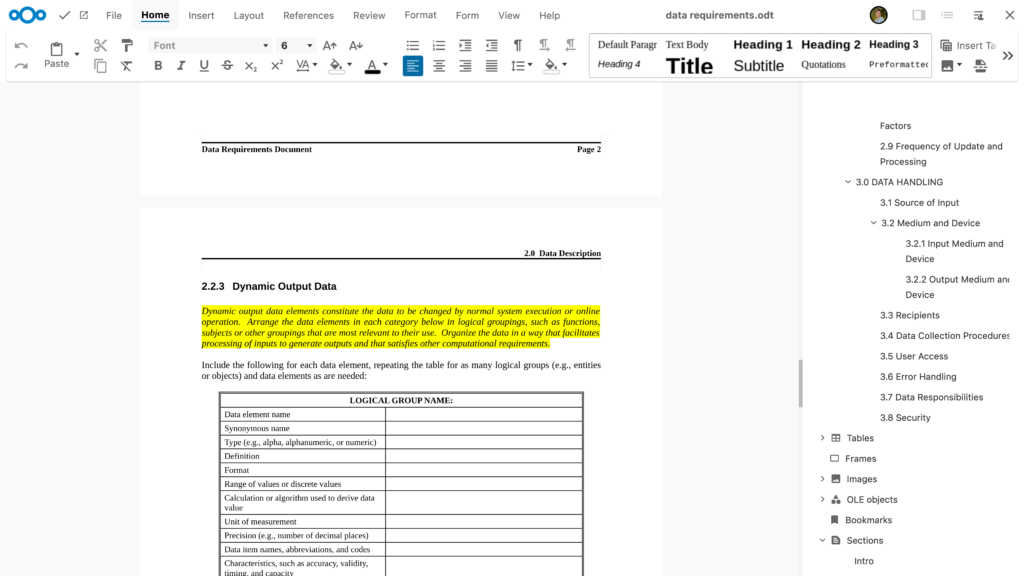
Task: Click the Redo arrow icon
Action: click(21, 66)
